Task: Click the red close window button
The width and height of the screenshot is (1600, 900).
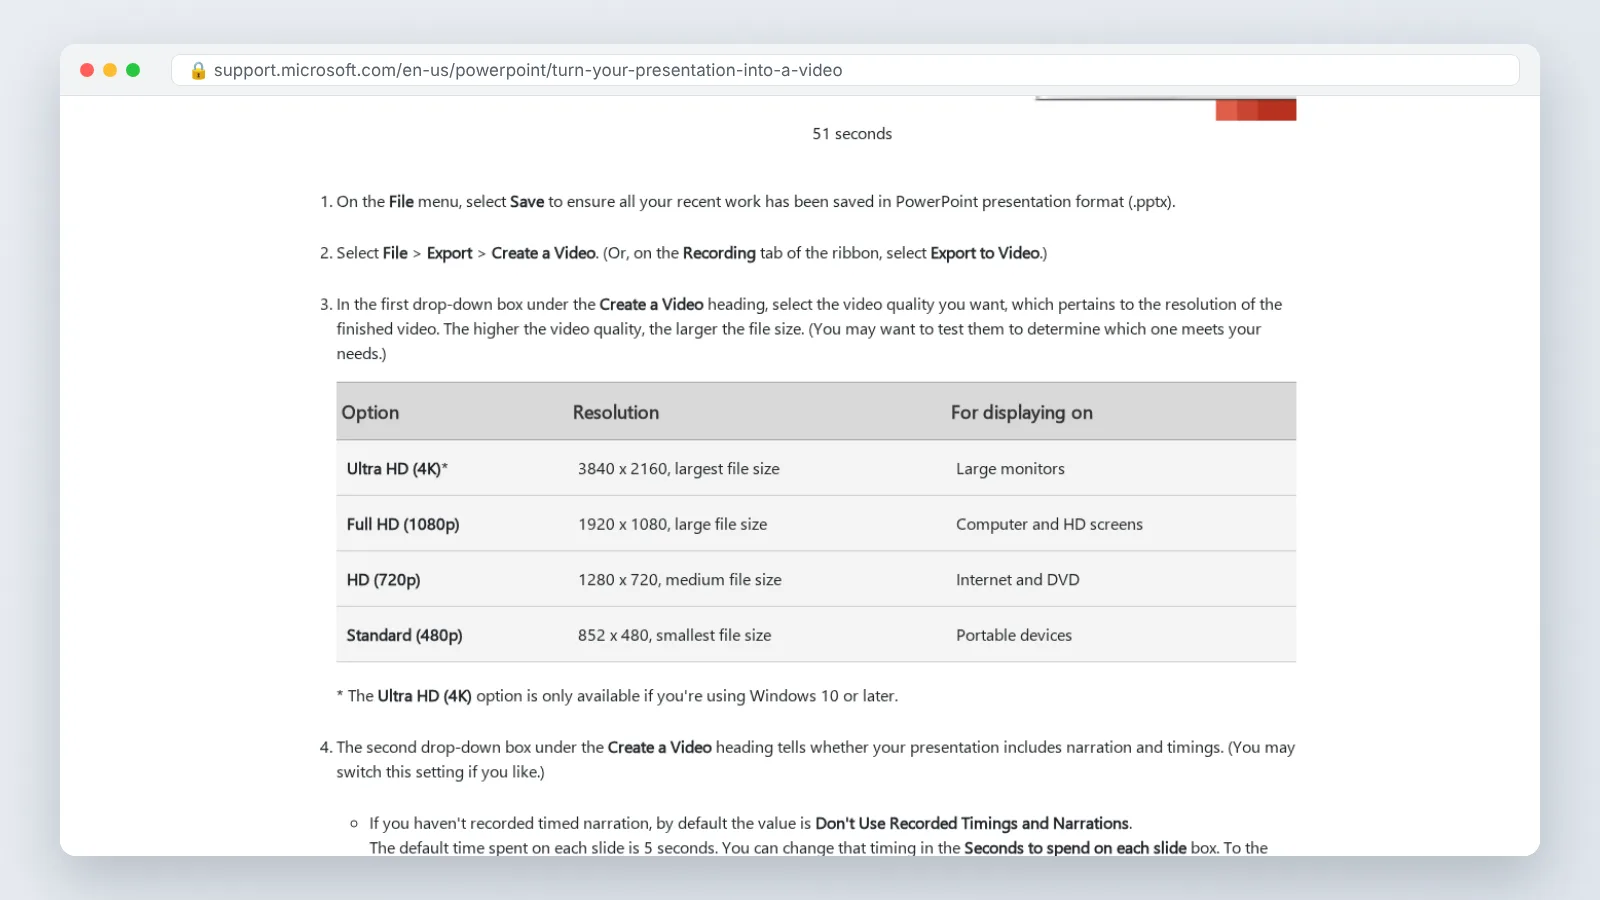Action: coord(87,70)
